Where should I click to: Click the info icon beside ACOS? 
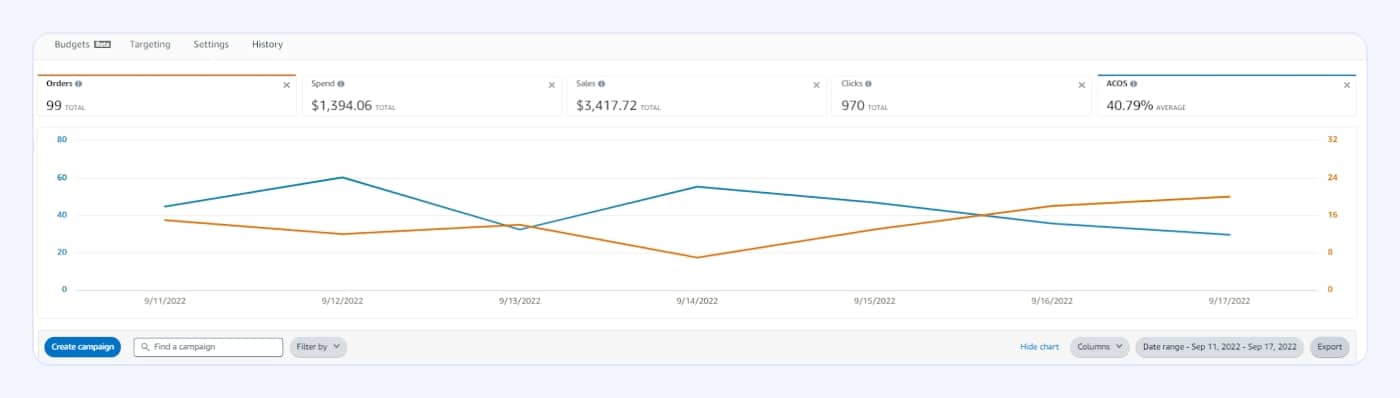(1133, 84)
